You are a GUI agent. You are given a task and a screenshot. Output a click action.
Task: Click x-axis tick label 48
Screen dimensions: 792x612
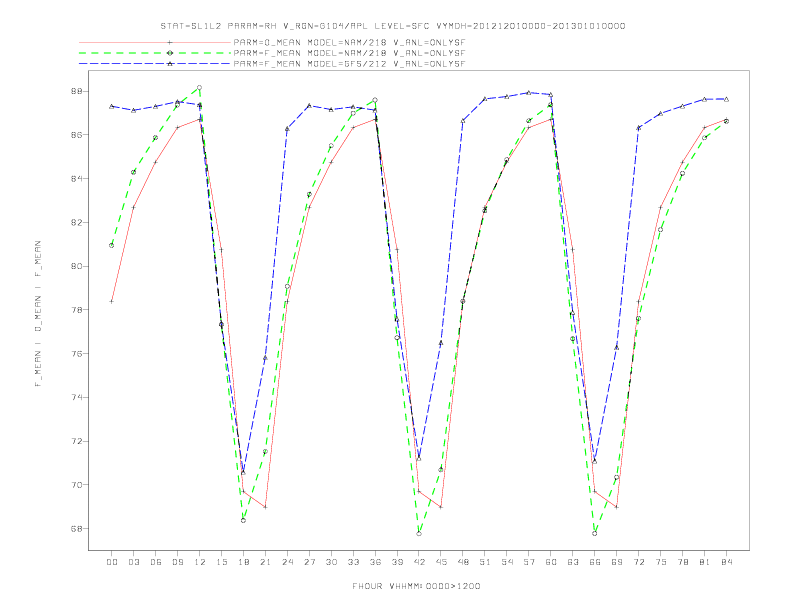(x=463, y=562)
